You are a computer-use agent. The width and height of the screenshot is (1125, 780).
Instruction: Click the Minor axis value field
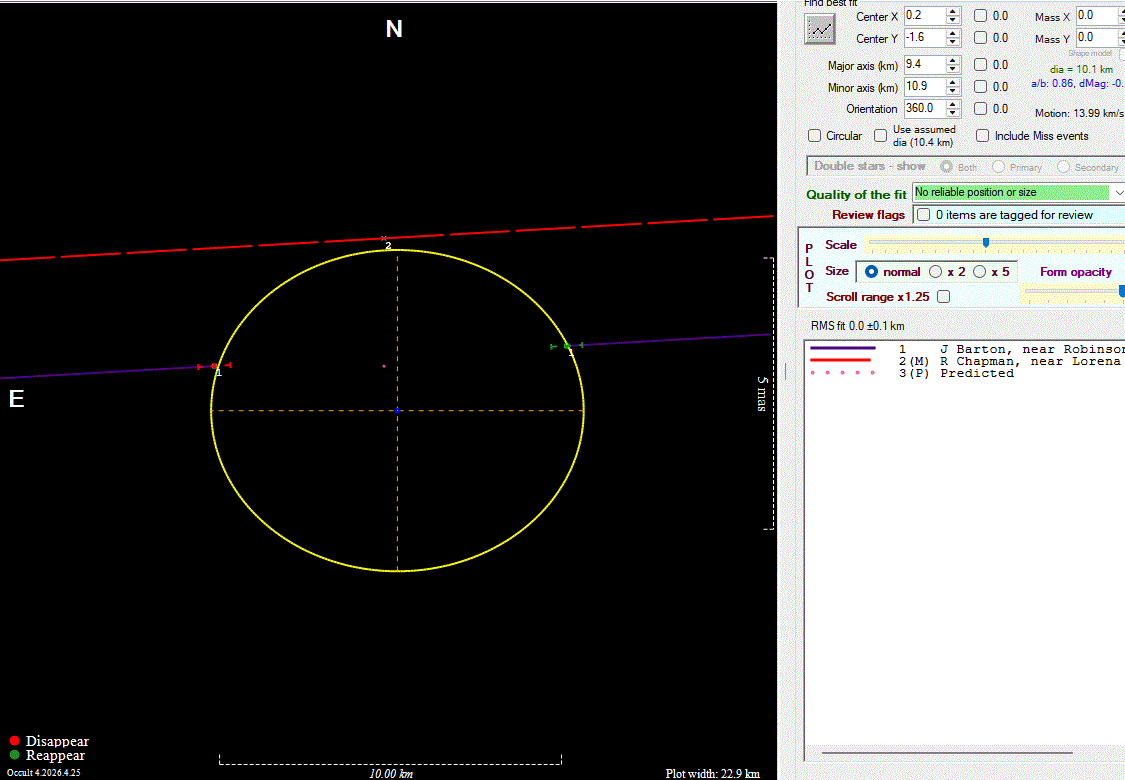(x=924, y=87)
